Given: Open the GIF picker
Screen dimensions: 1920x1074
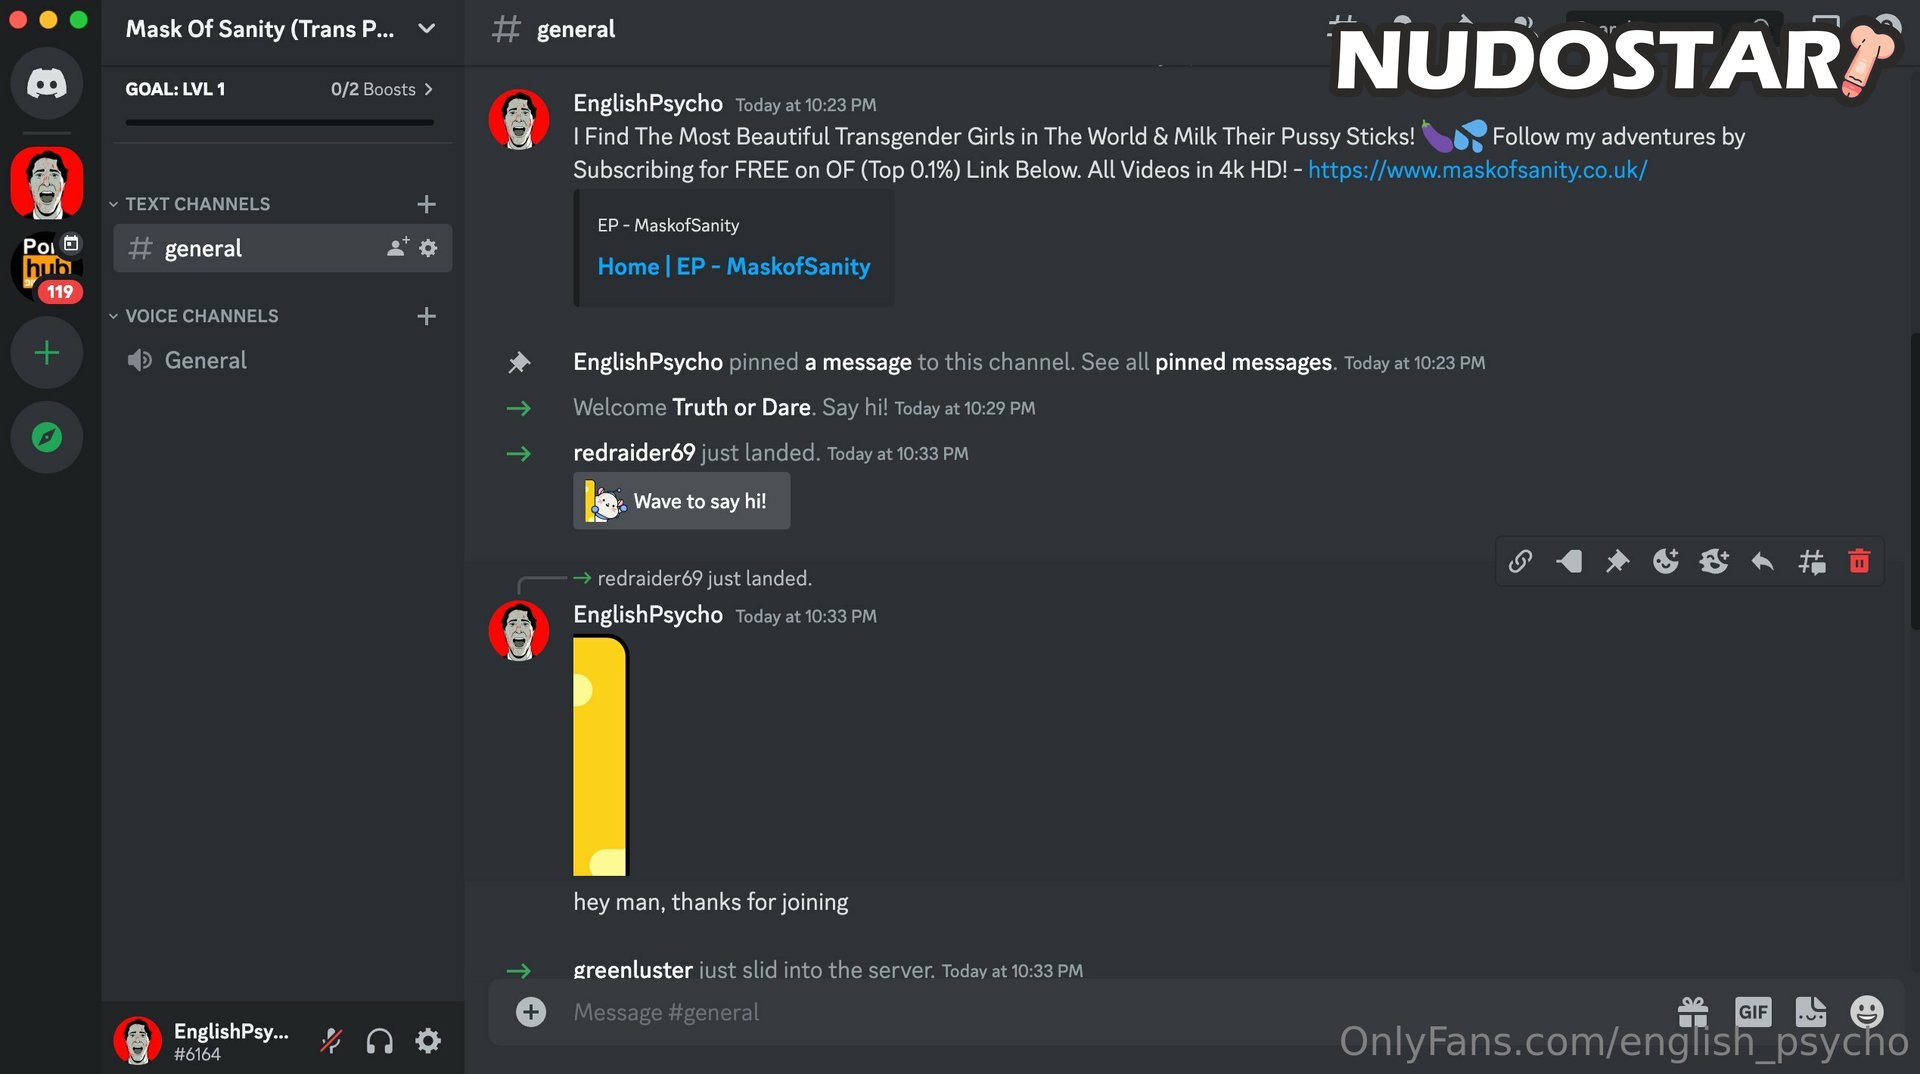Looking at the screenshot, I should click(x=1753, y=1012).
